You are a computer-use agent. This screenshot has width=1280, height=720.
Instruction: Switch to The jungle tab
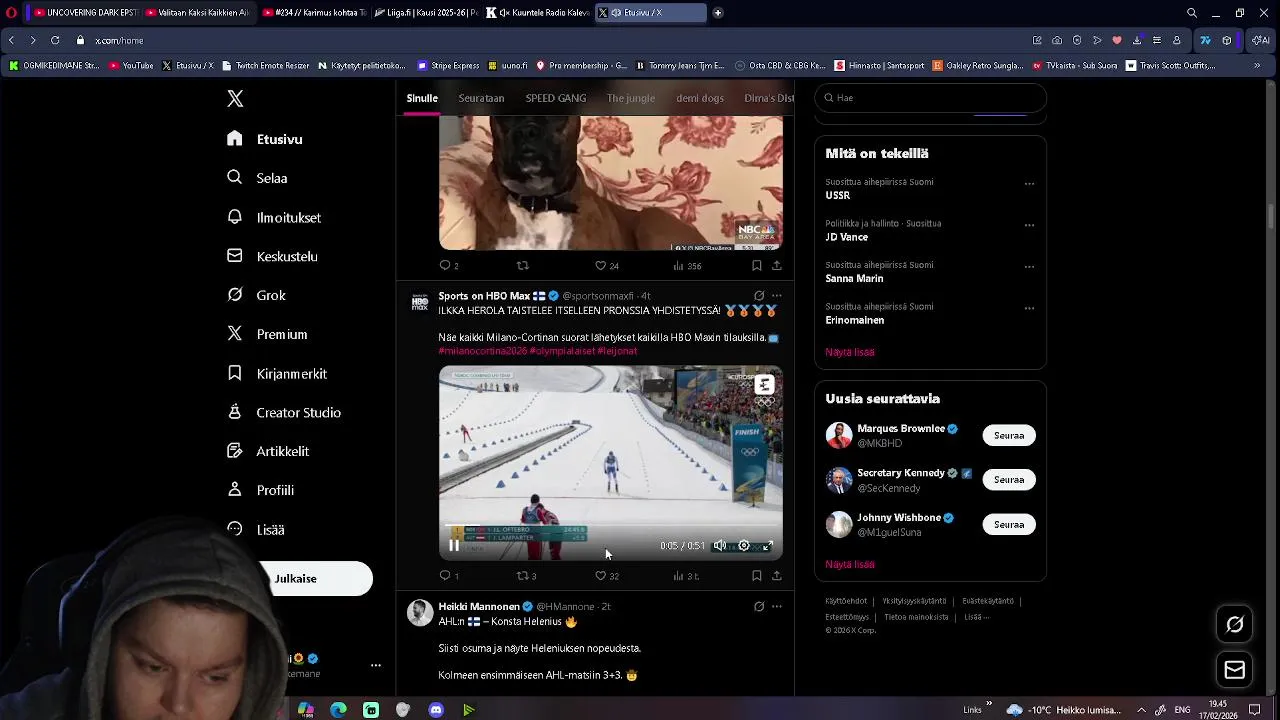coord(631,98)
